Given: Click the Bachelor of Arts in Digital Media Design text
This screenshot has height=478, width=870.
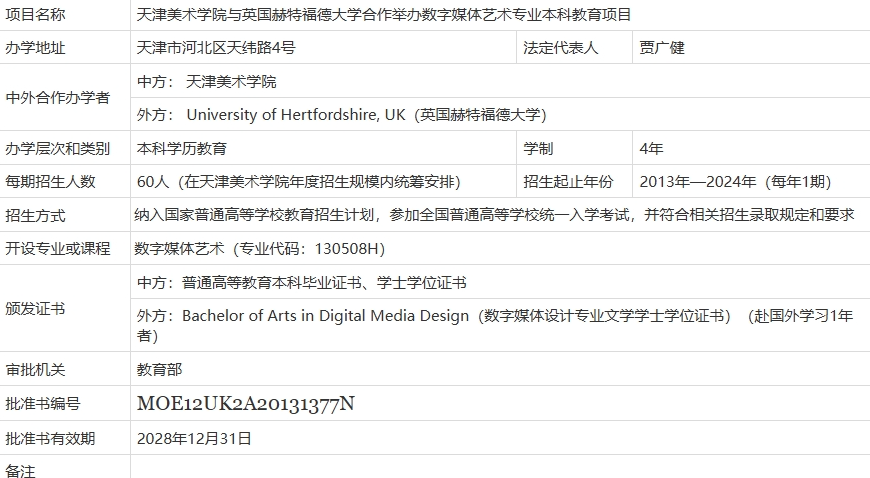Looking at the screenshot, I should tap(325, 316).
